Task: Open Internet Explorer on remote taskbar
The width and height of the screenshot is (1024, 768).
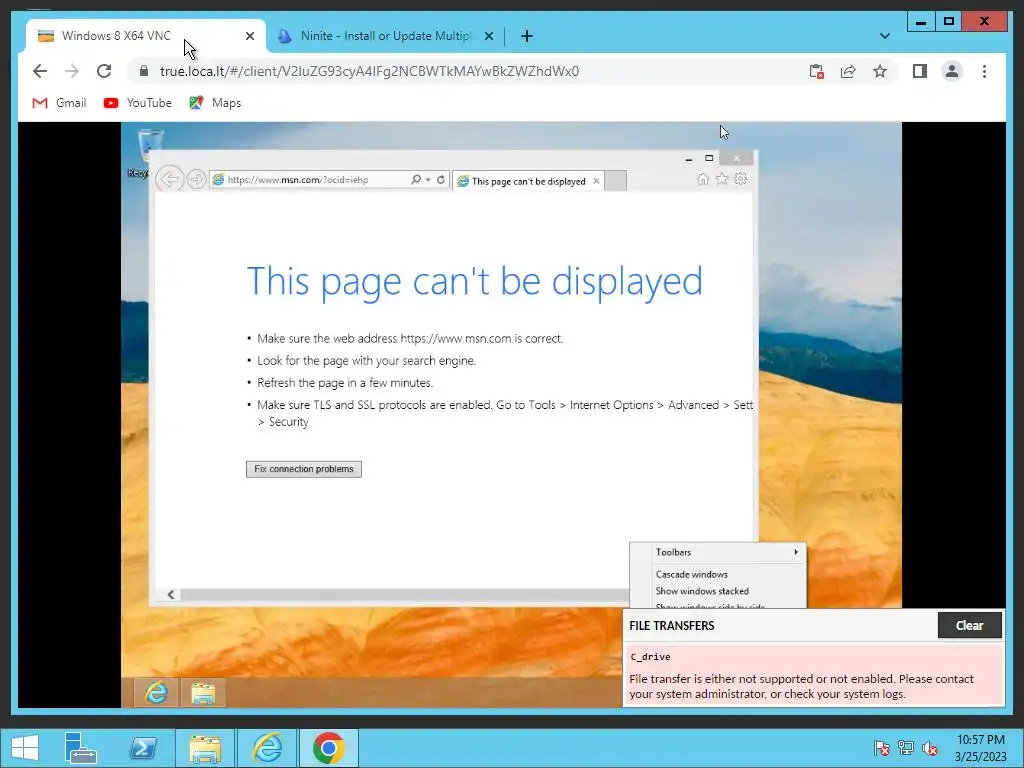Action: point(156,693)
